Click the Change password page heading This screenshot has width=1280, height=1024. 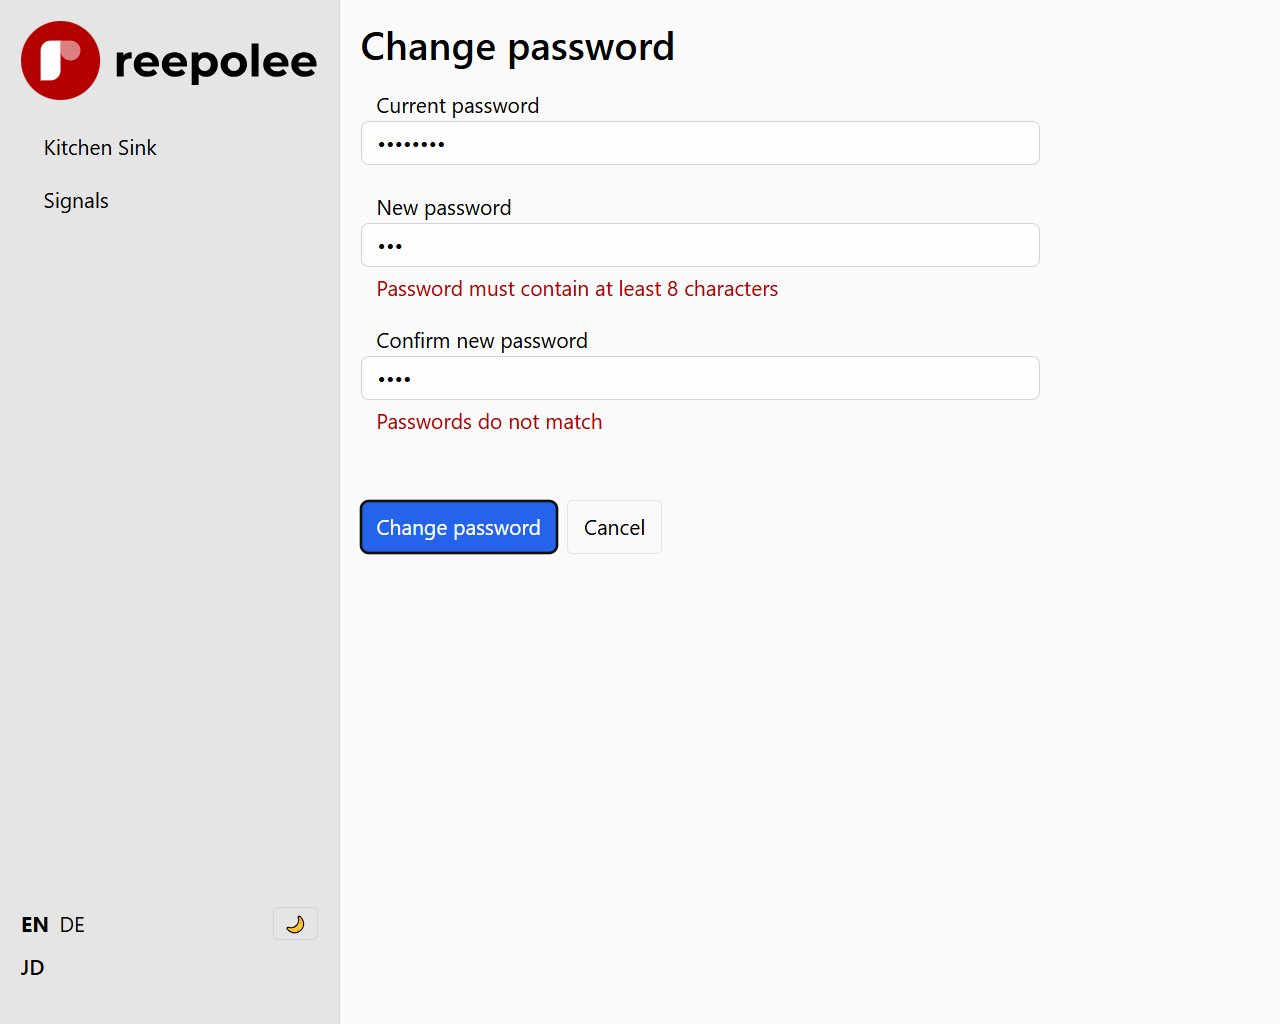point(518,47)
